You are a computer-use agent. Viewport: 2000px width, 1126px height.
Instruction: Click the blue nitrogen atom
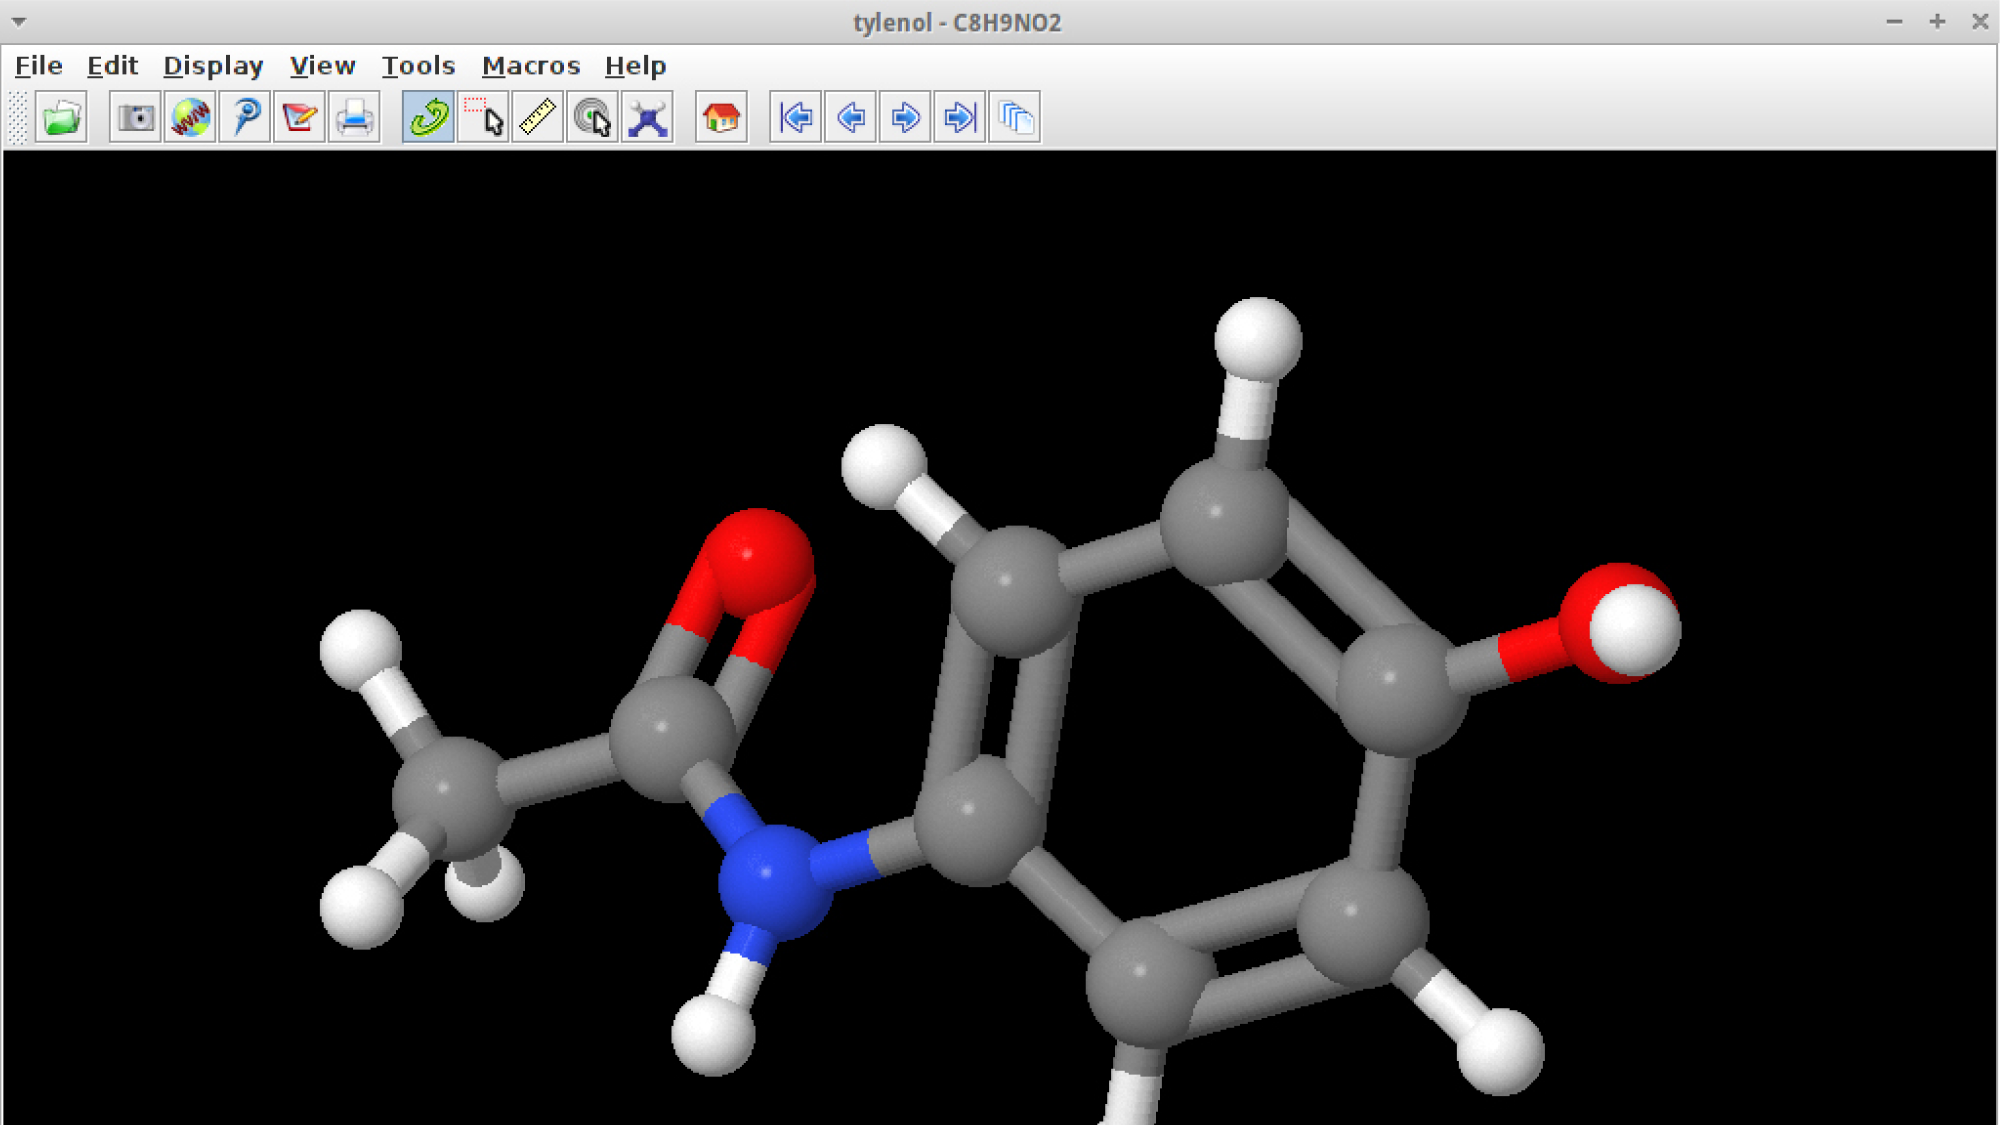(773, 880)
